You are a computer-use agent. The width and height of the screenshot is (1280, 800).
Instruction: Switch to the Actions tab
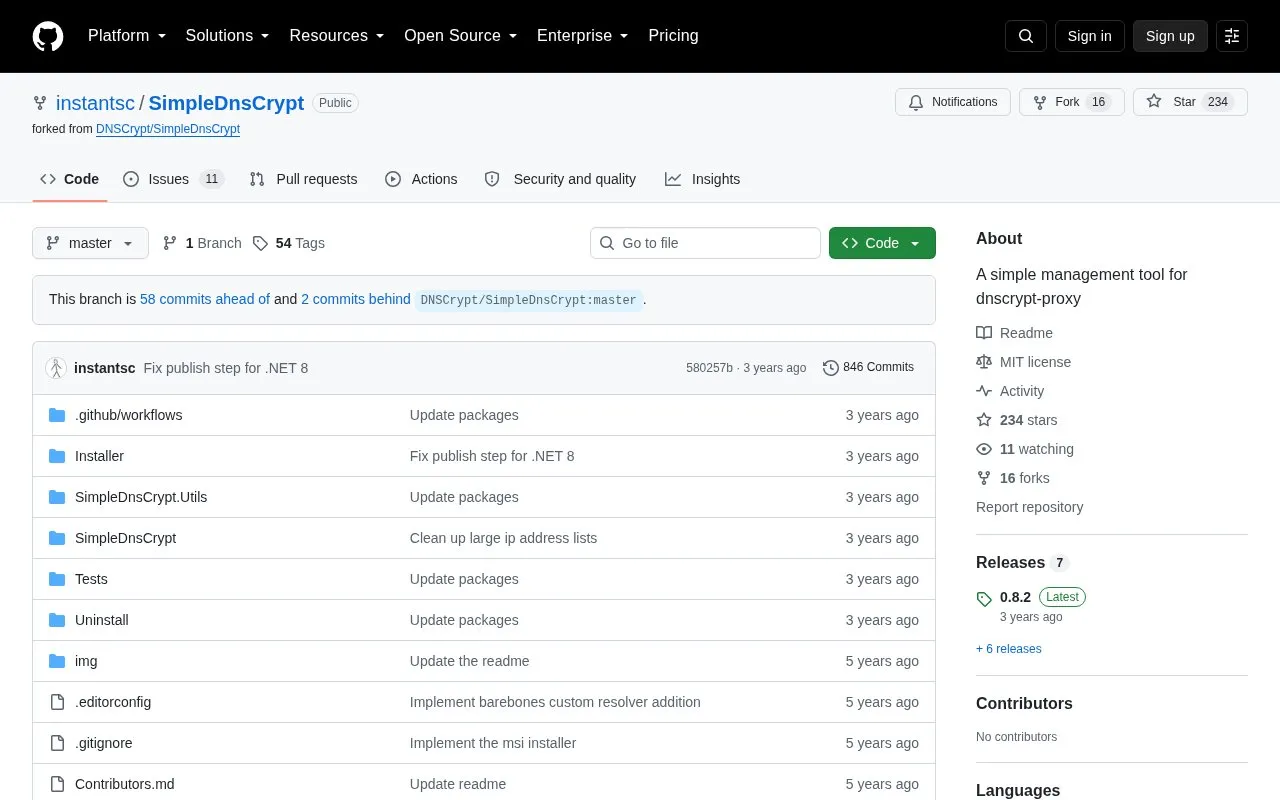click(x=421, y=179)
